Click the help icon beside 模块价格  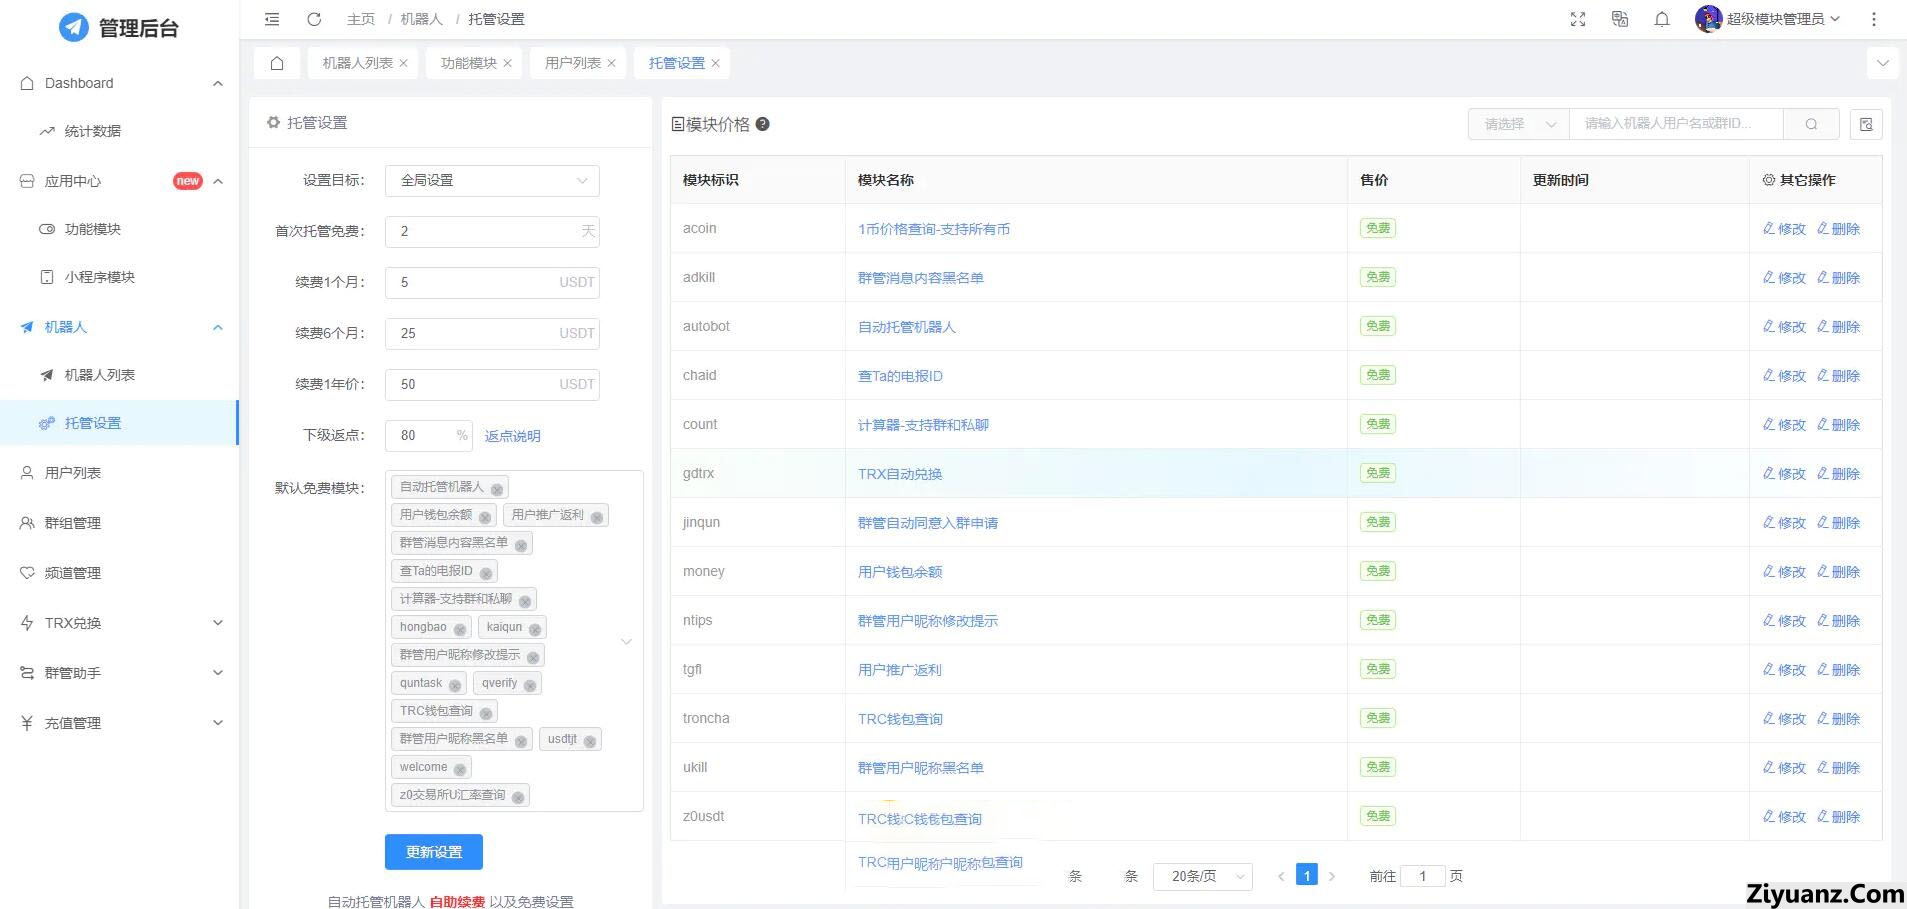[x=763, y=124]
